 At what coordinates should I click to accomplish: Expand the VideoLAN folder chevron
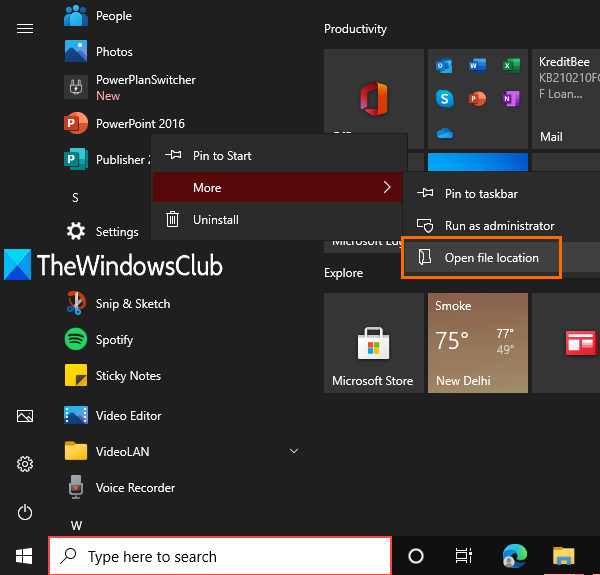click(x=293, y=452)
